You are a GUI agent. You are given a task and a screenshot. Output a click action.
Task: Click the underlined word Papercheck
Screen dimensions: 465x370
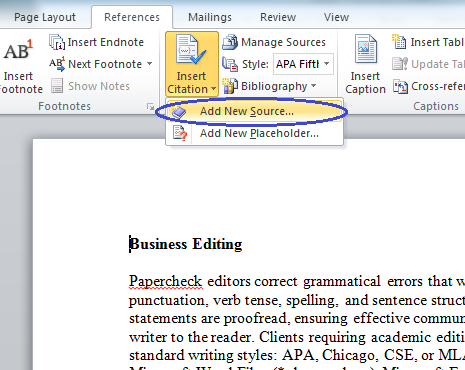tap(166, 282)
